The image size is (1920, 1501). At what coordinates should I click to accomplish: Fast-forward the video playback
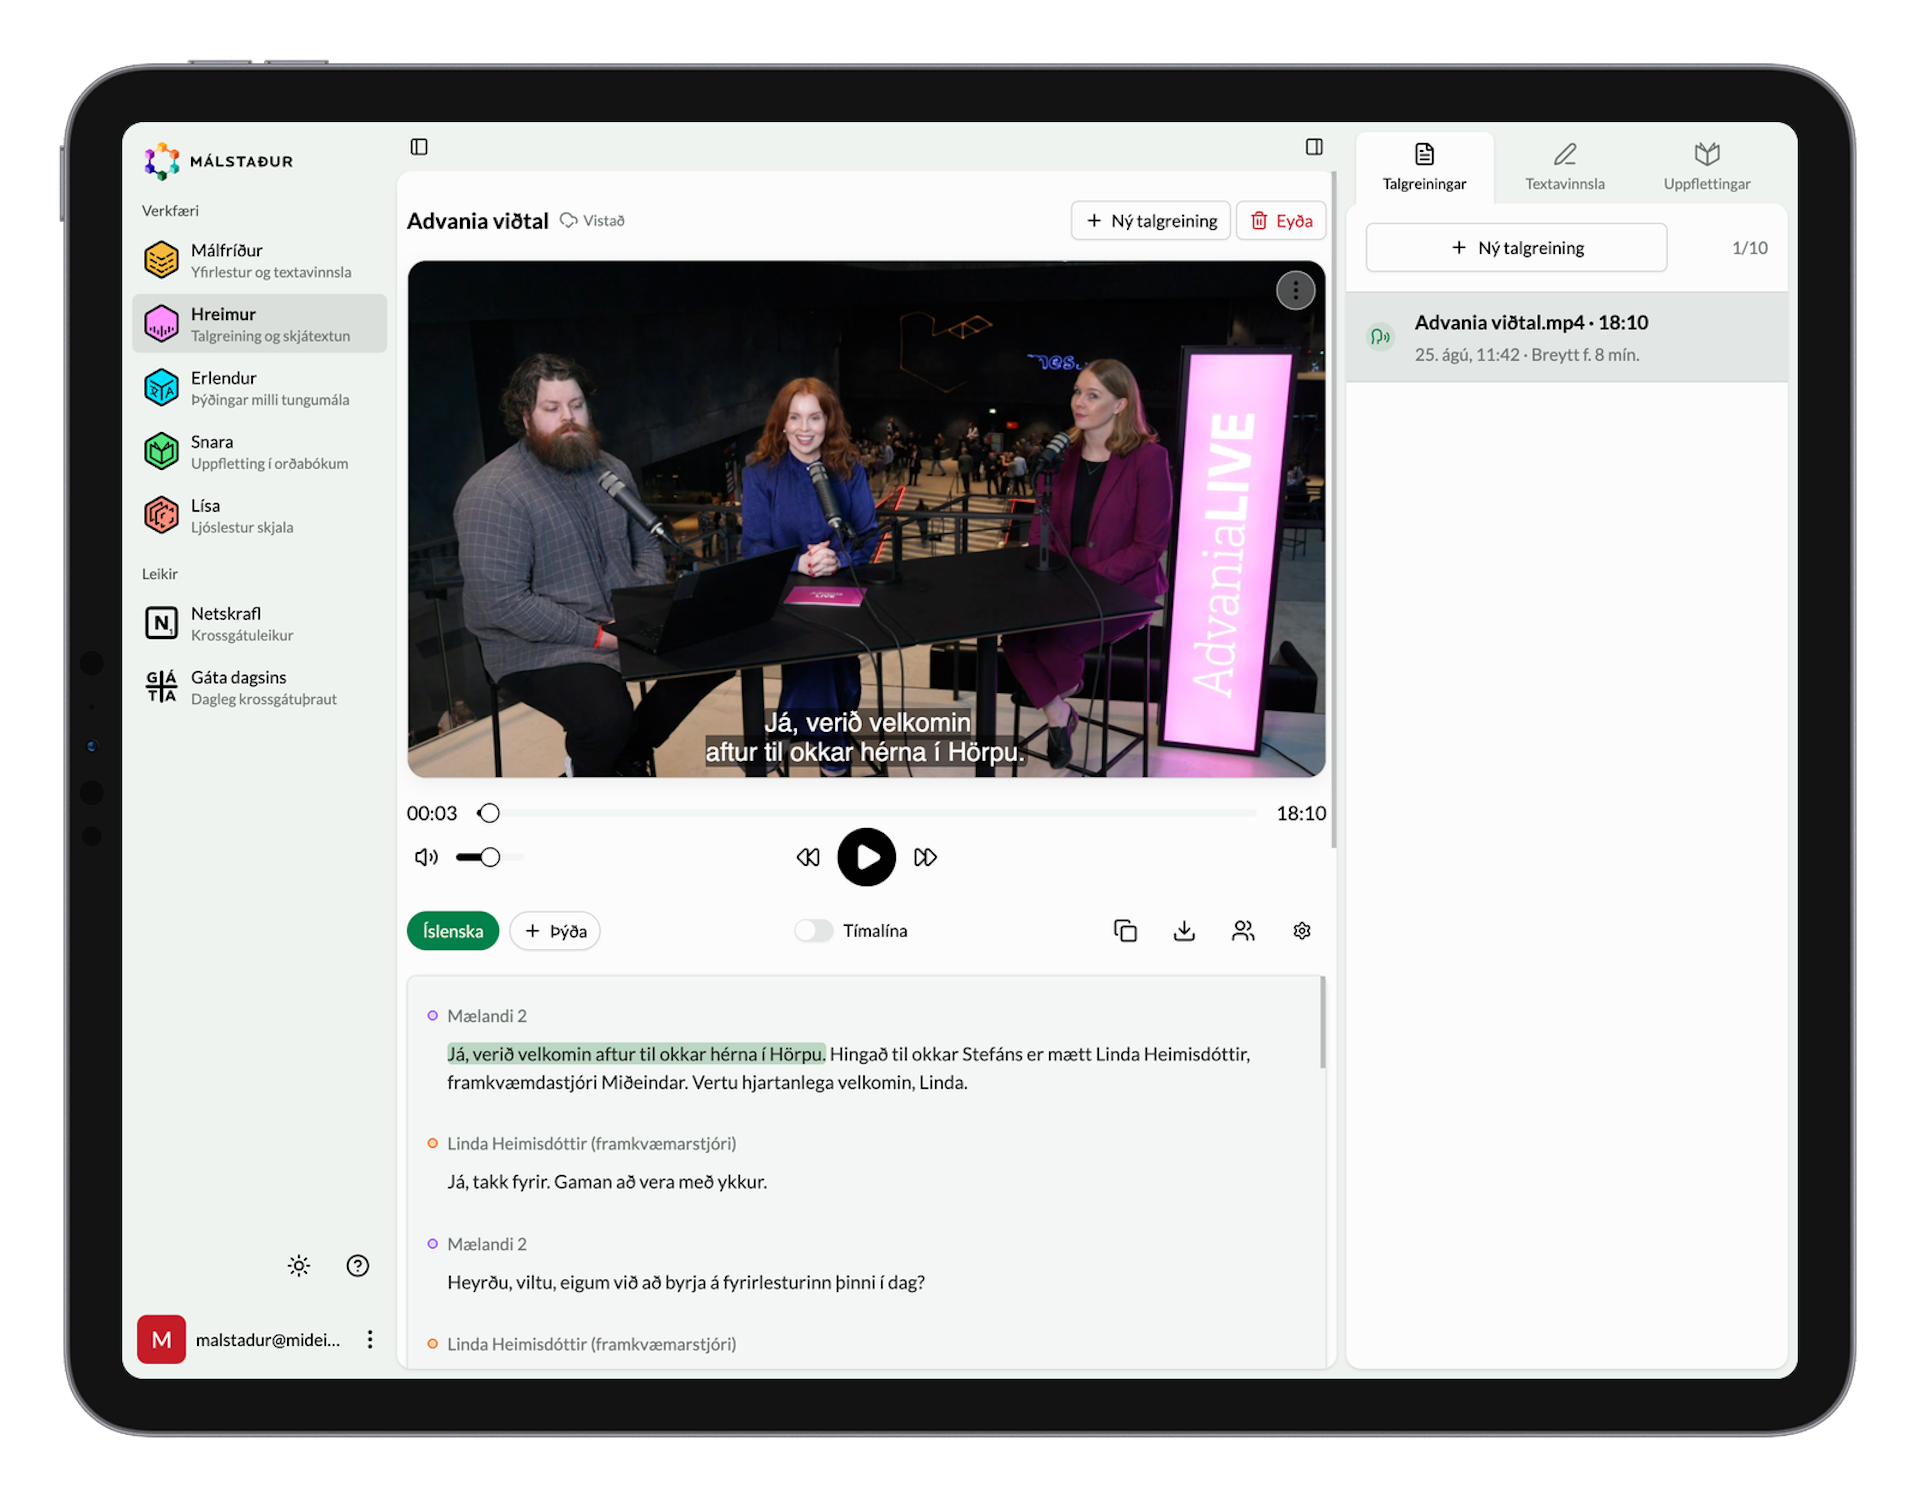925,857
